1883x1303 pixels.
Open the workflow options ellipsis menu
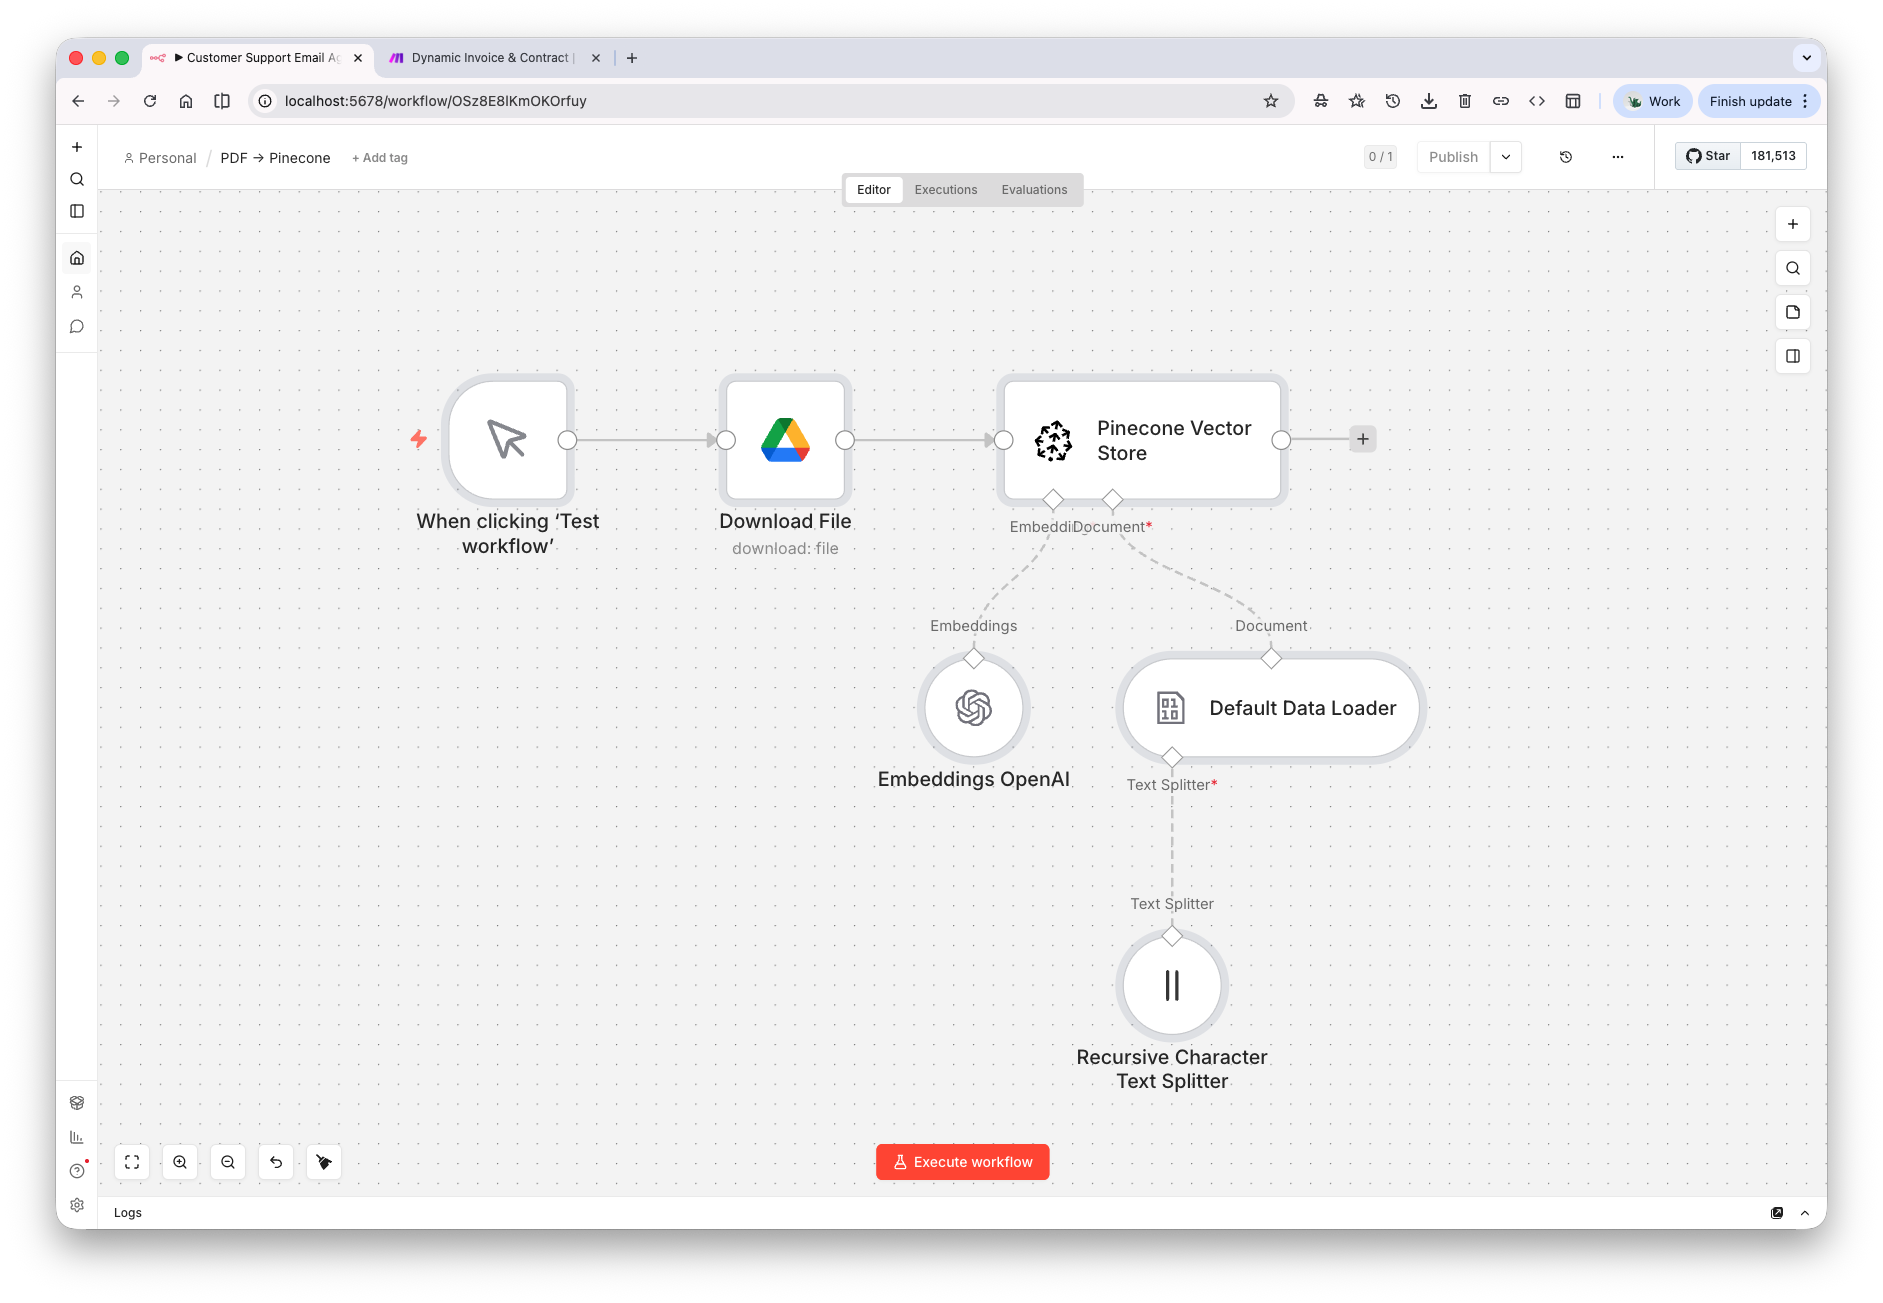[1617, 156]
